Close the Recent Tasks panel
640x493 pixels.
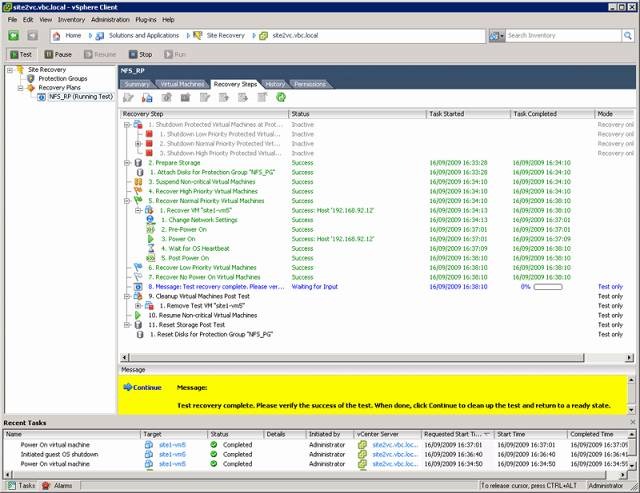632,422
